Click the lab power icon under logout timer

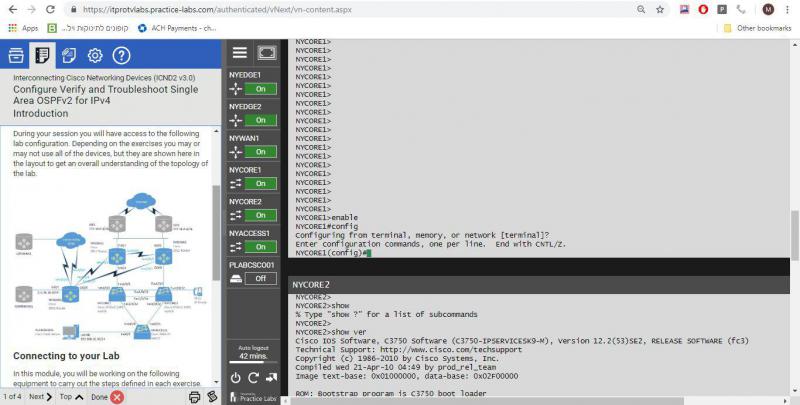tap(236, 377)
